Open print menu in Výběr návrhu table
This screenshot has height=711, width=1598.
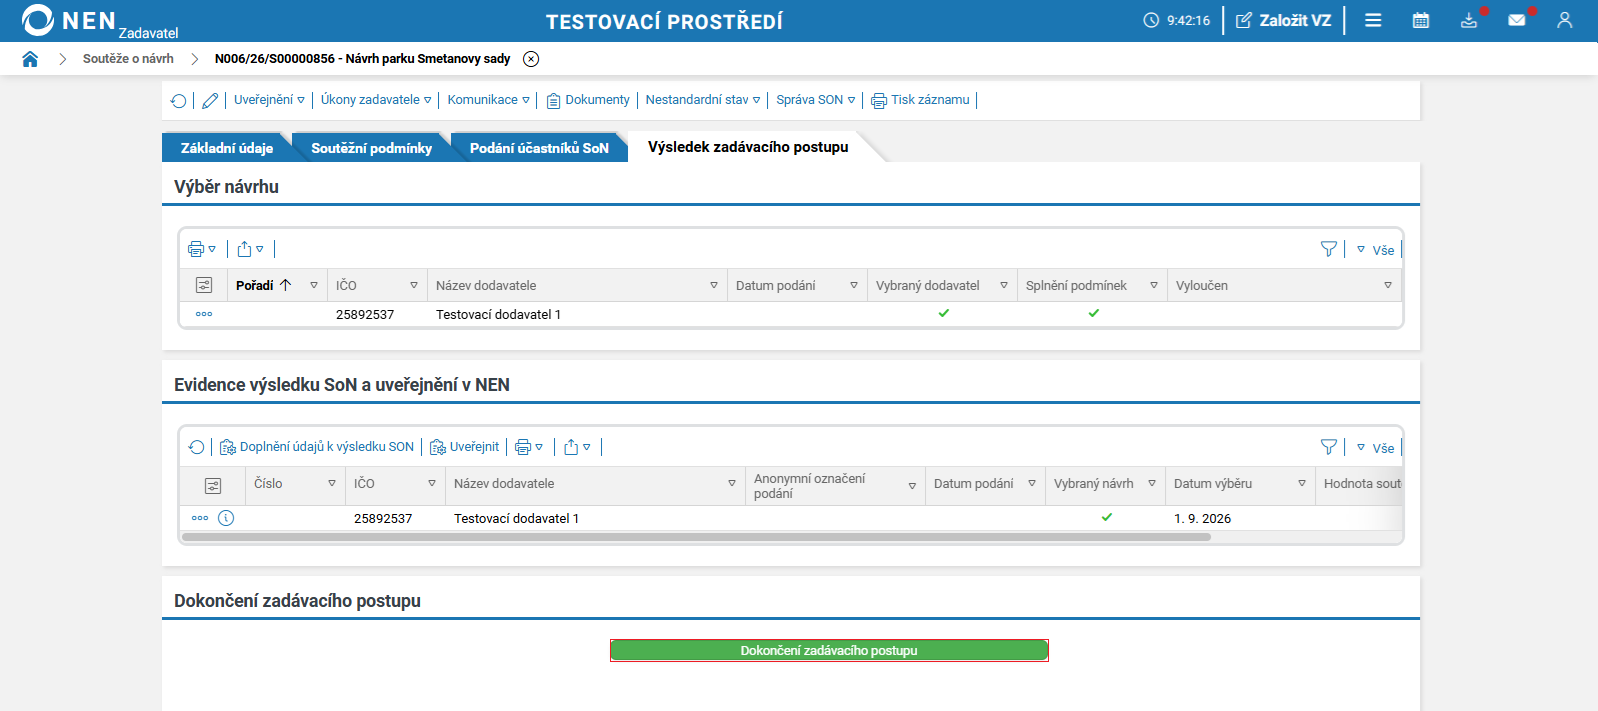click(202, 249)
